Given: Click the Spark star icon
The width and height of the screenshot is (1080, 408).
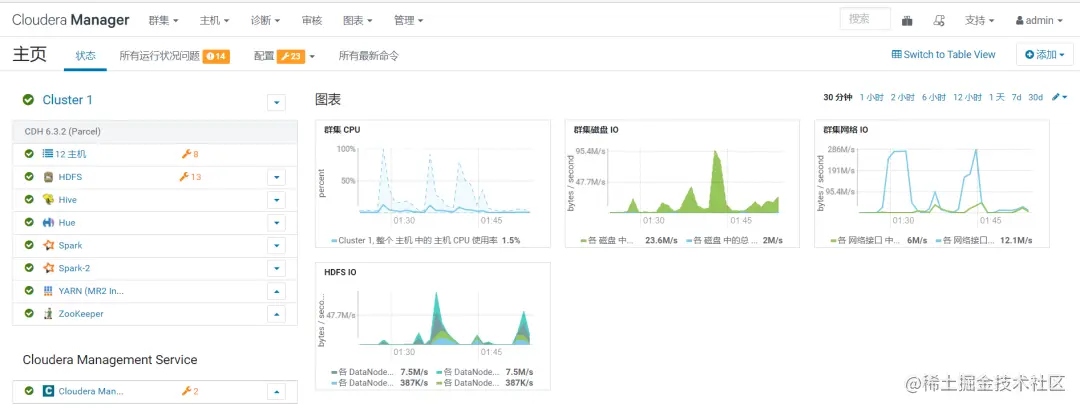Looking at the screenshot, I should 48,245.
